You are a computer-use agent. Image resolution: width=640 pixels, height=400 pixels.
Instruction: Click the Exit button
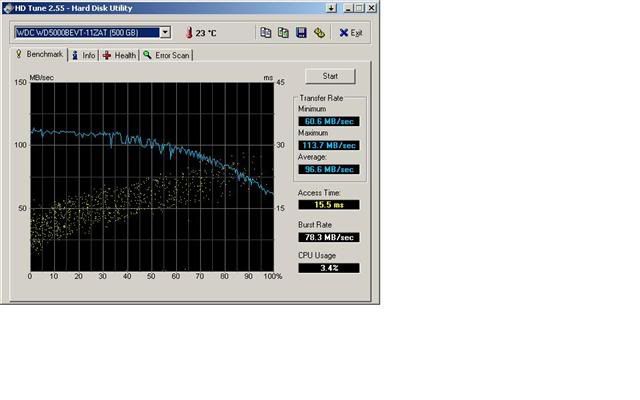pyautogui.click(x=351, y=32)
